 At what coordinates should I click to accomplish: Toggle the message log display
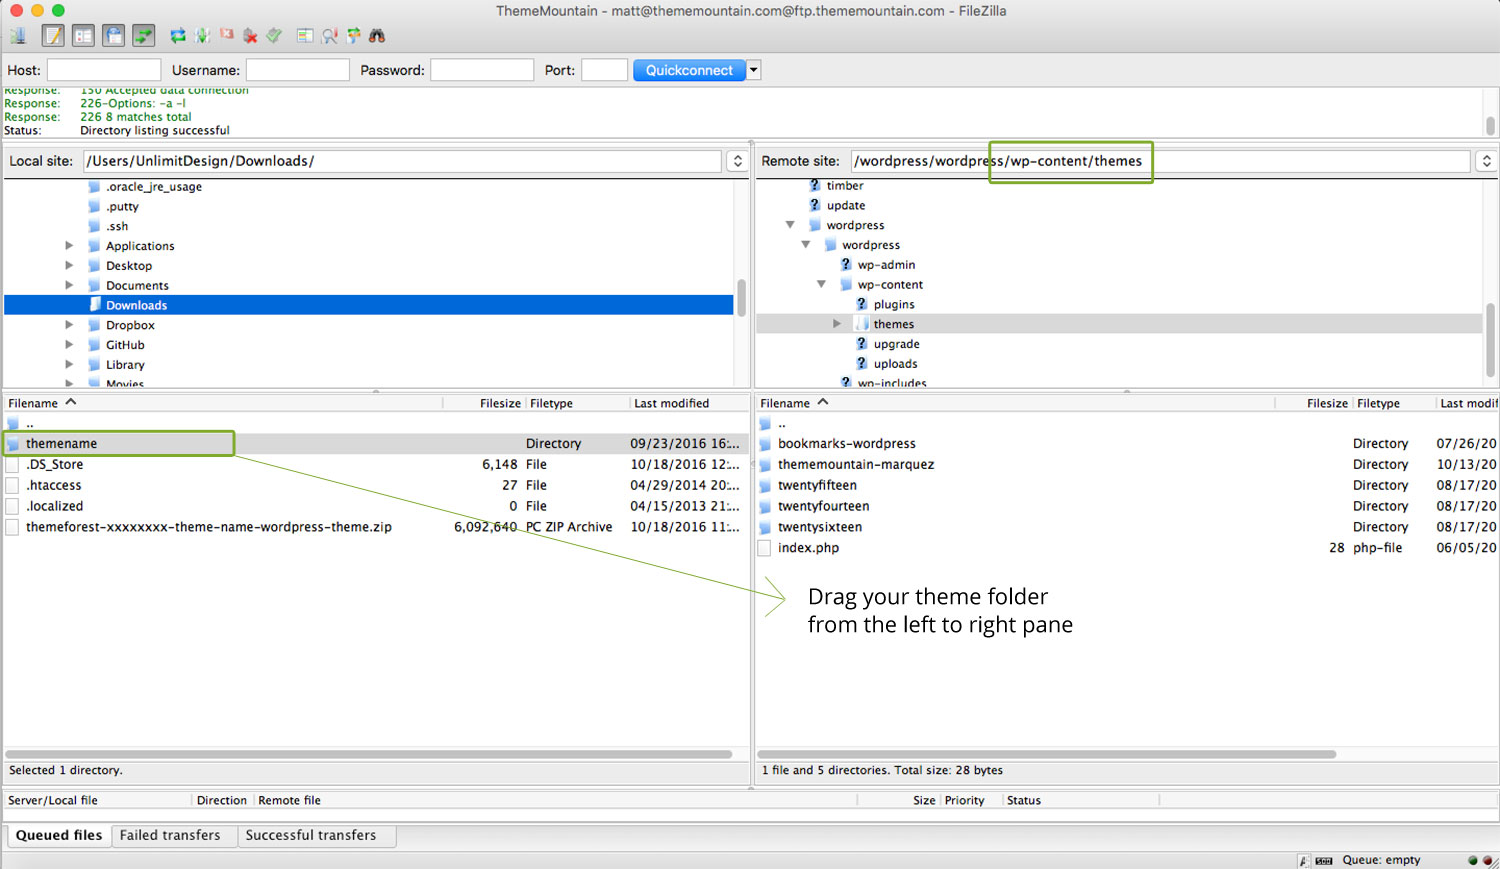click(53, 36)
